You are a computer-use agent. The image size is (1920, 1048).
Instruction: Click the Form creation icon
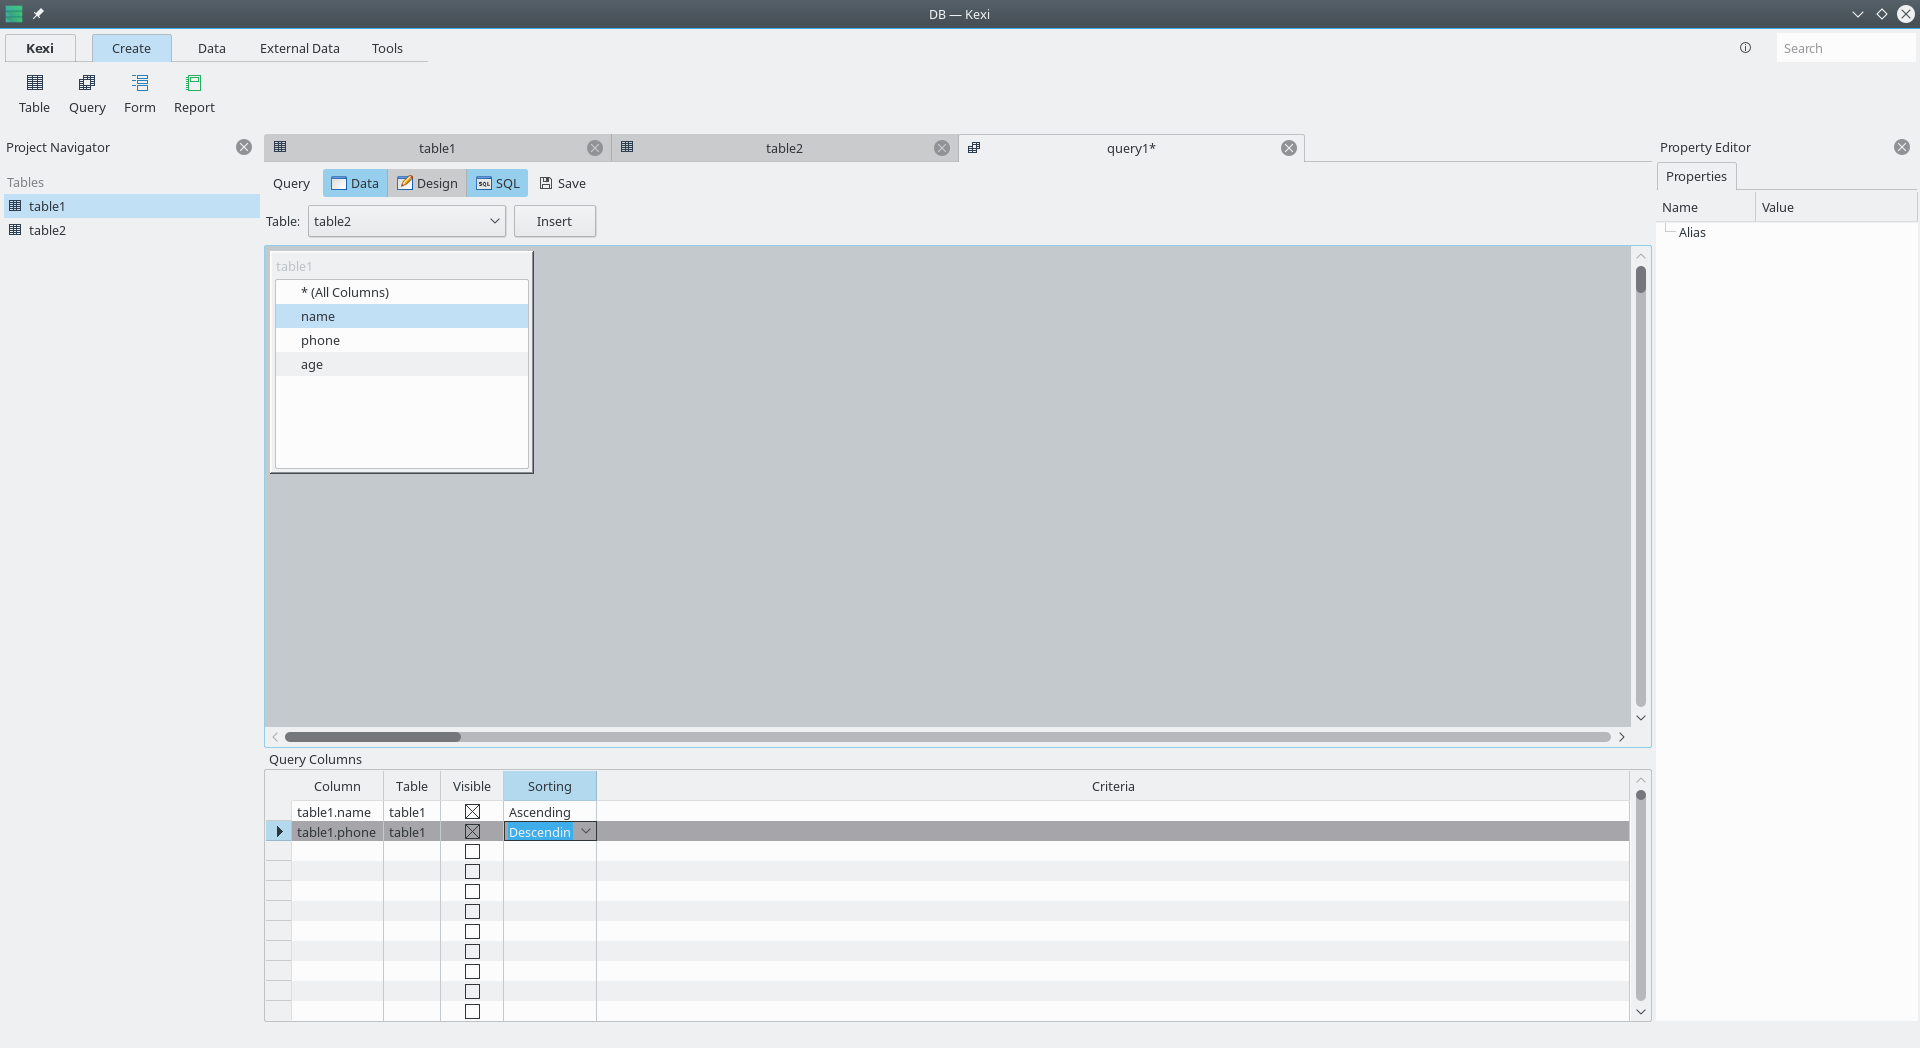(x=140, y=84)
